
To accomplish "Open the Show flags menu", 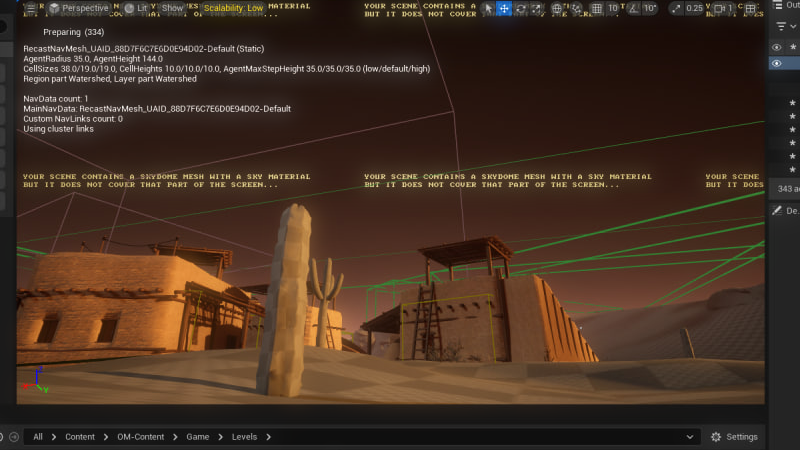I will (x=173, y=8).
